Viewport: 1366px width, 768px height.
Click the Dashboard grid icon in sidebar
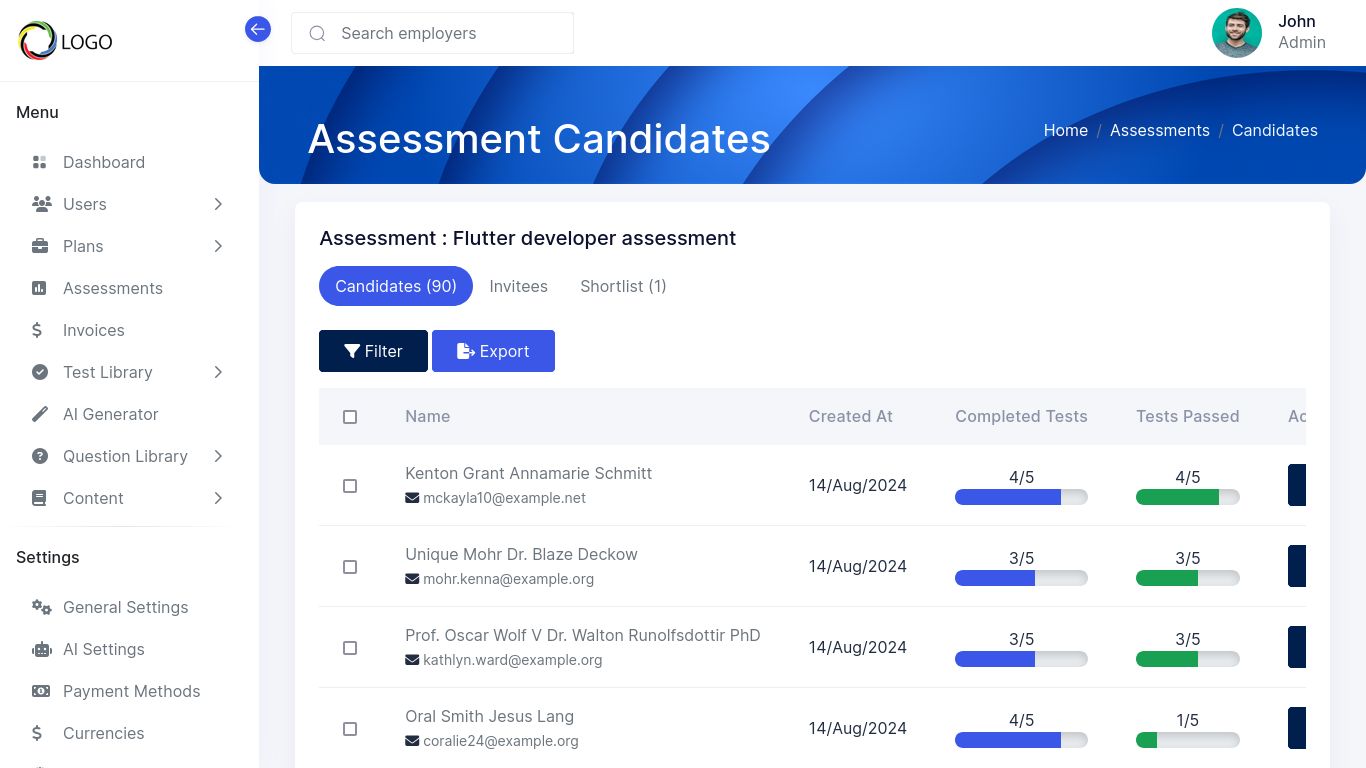click(40, 162)
